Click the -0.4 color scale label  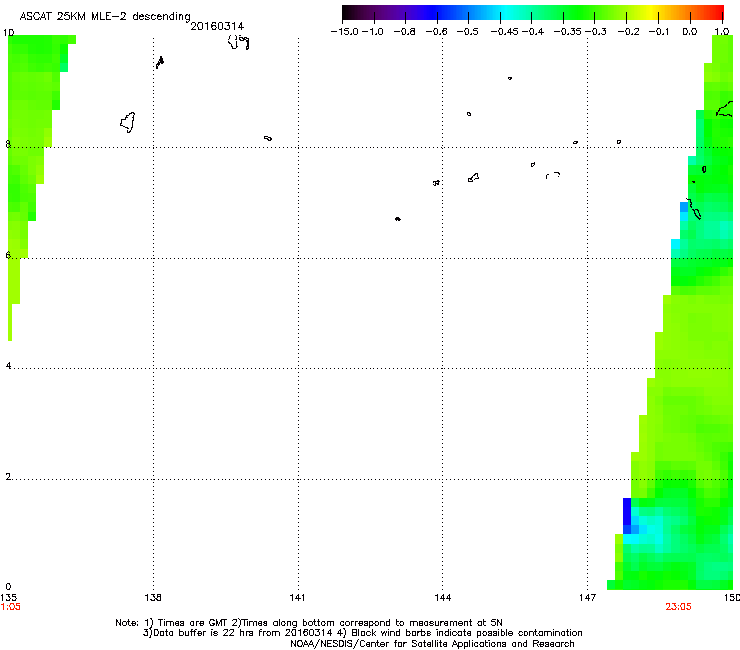(533, 32)
